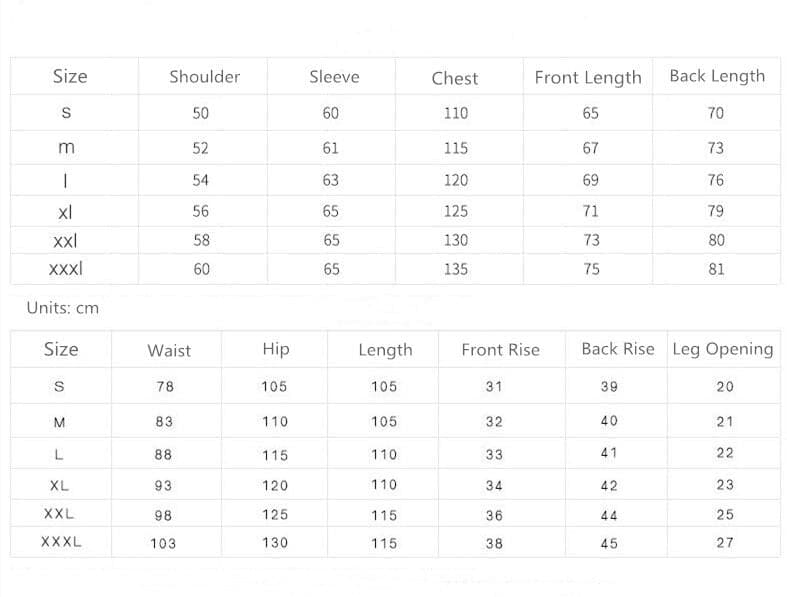Click the Sleeve column header
The image size is (787, 597).
334,77
